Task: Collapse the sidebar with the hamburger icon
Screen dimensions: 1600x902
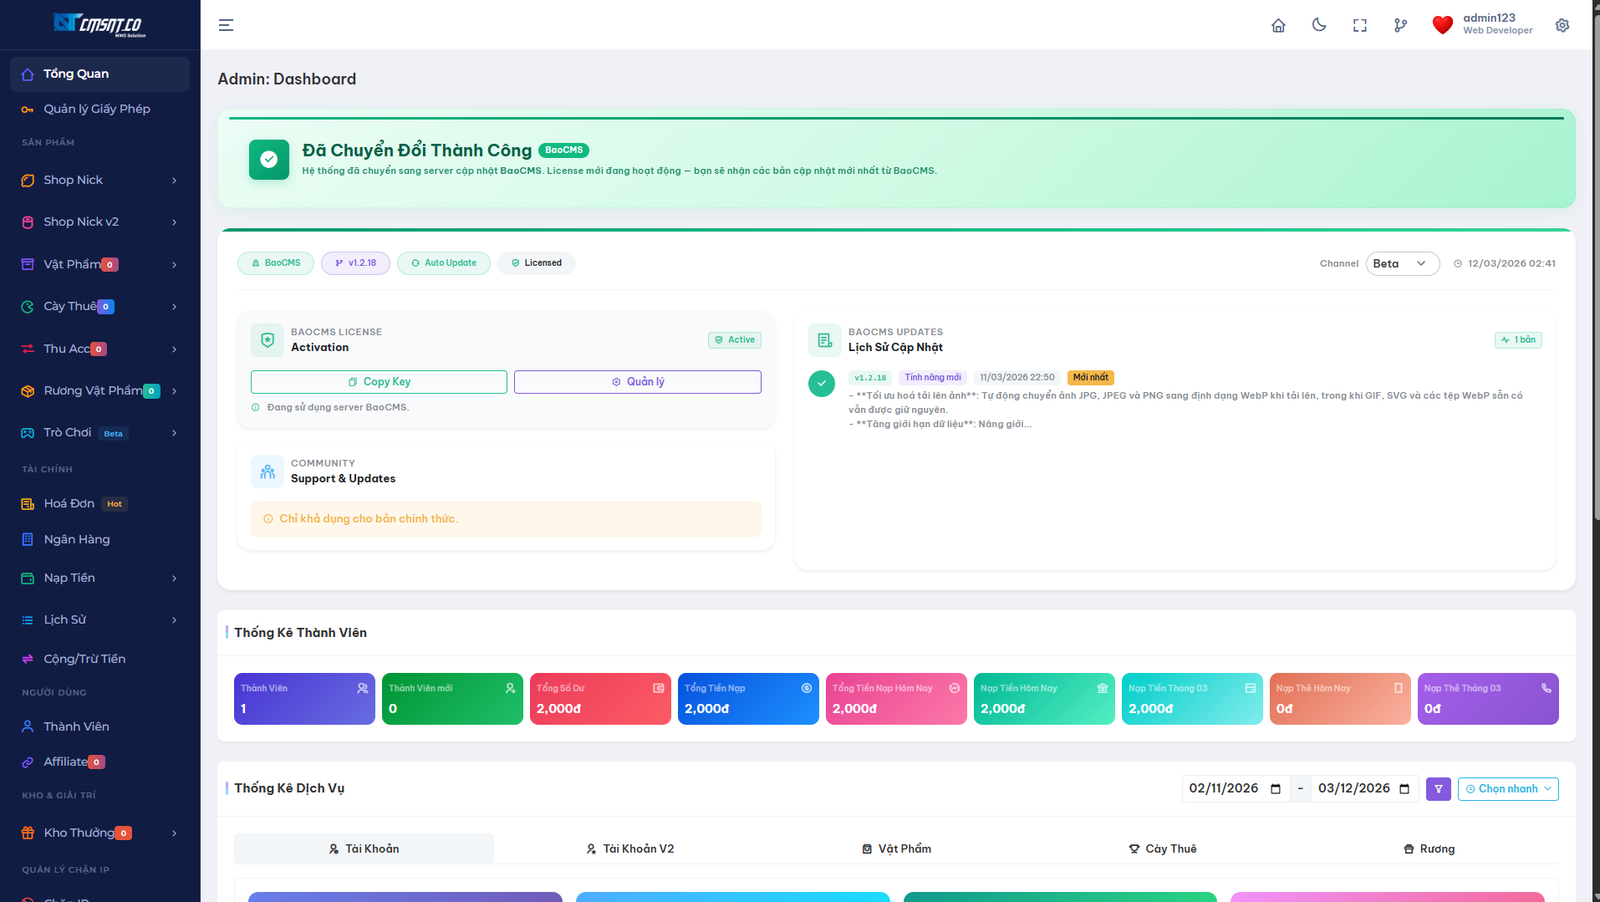Action: [225, 24]
